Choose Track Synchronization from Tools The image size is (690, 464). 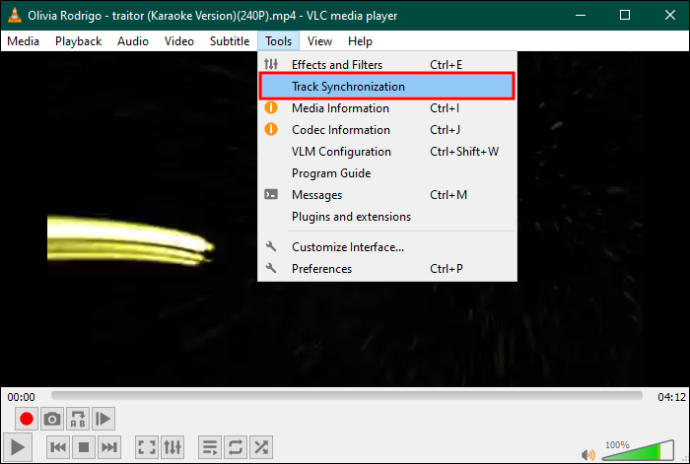click(387, 86)
